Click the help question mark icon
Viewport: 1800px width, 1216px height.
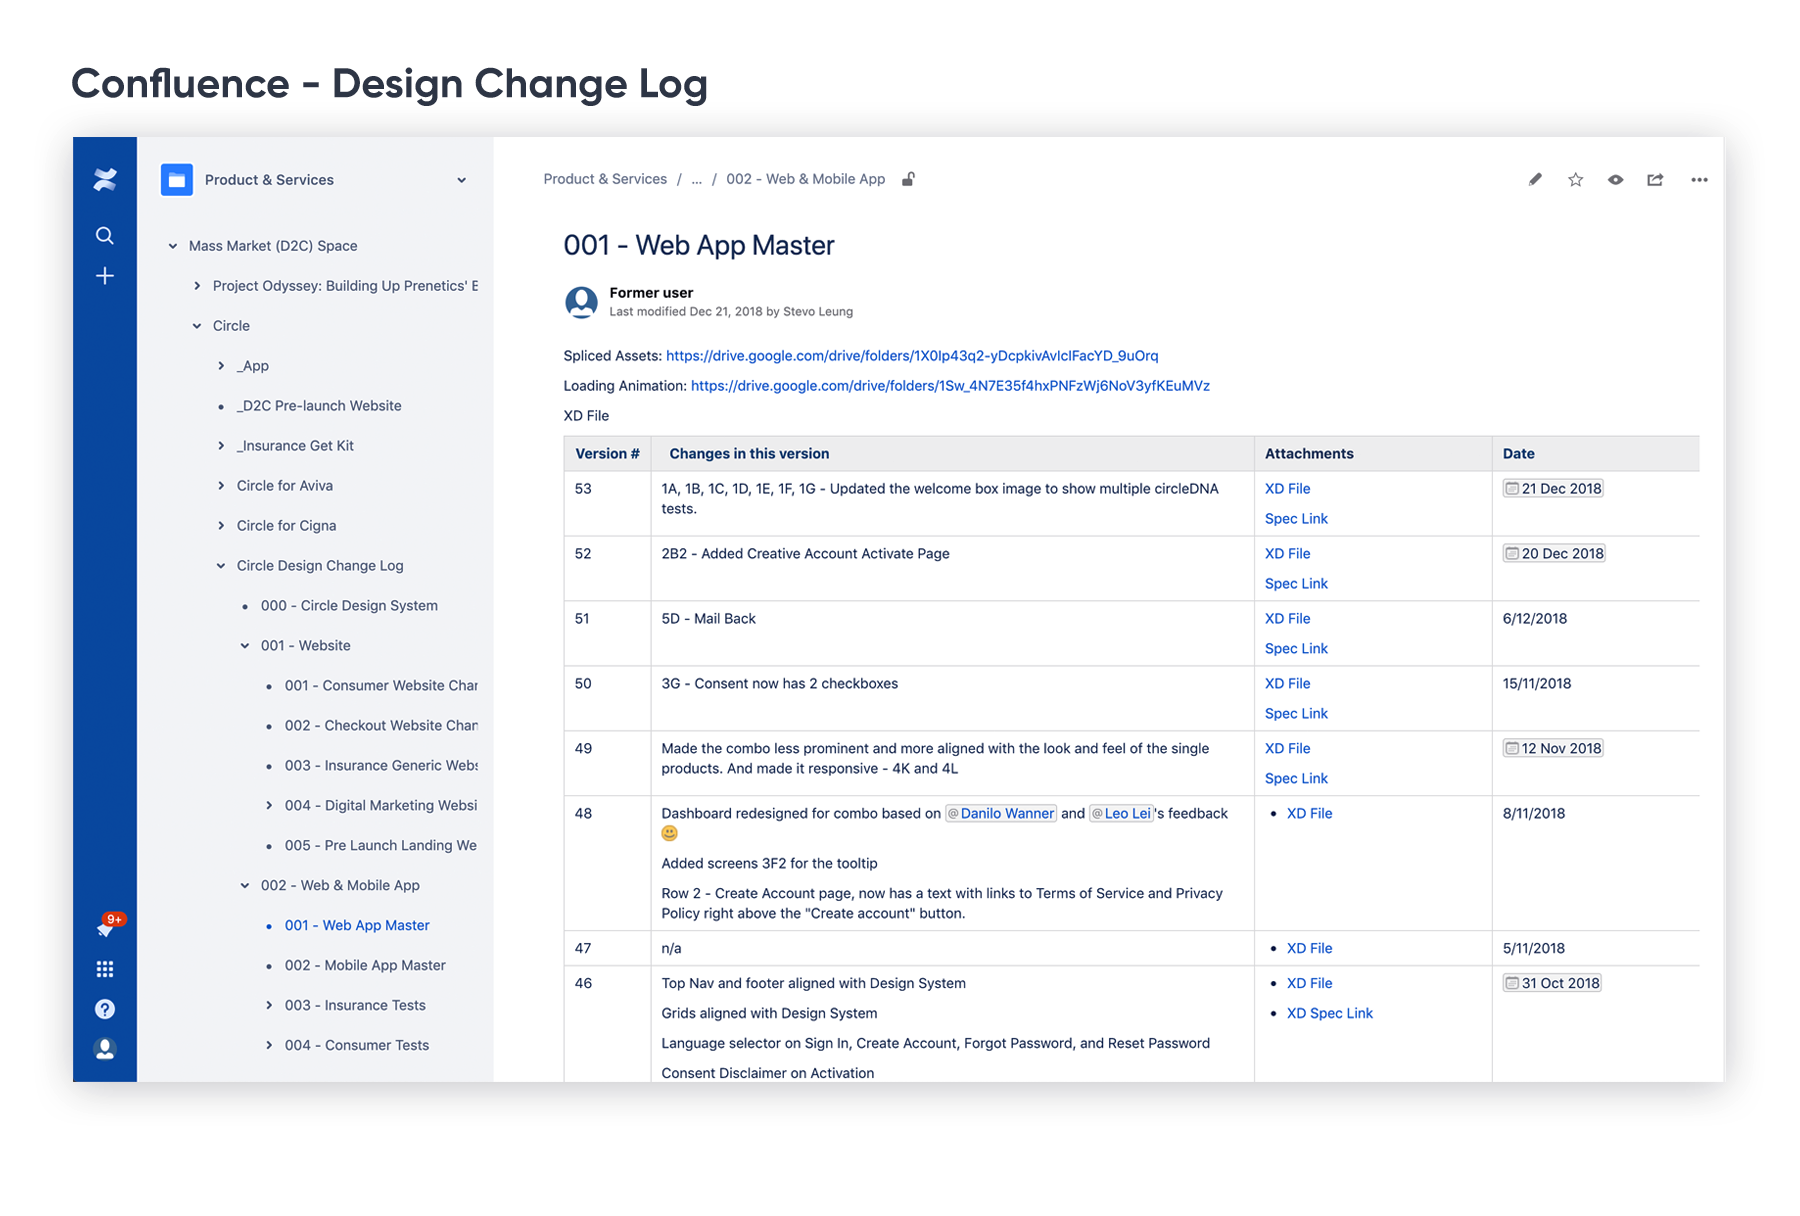coord(105,1009)
